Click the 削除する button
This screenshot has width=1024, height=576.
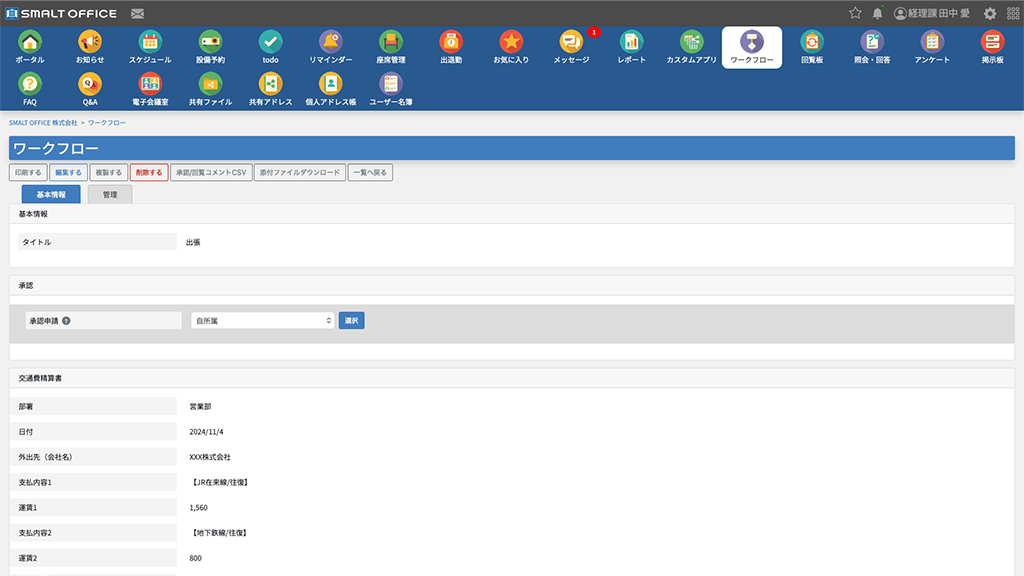pos(149,172)
